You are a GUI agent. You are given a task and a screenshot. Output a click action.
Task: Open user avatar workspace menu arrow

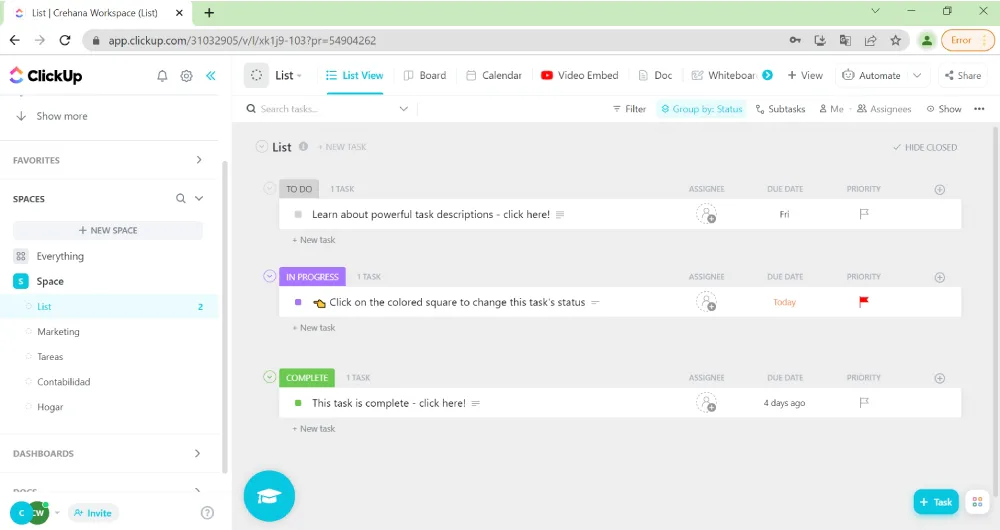click(x=57, y=513)
